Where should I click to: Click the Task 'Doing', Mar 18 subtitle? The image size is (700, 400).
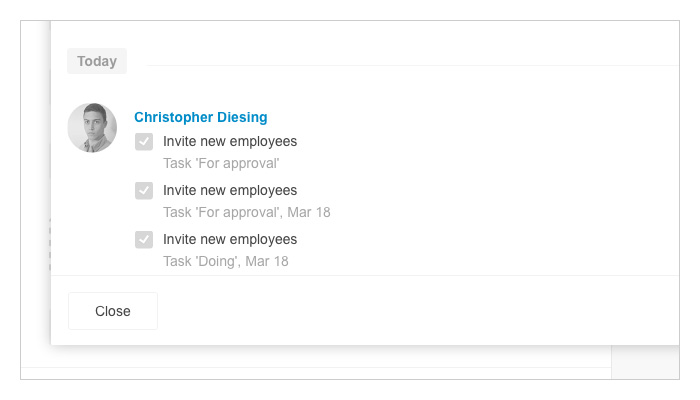click(225, 261)
